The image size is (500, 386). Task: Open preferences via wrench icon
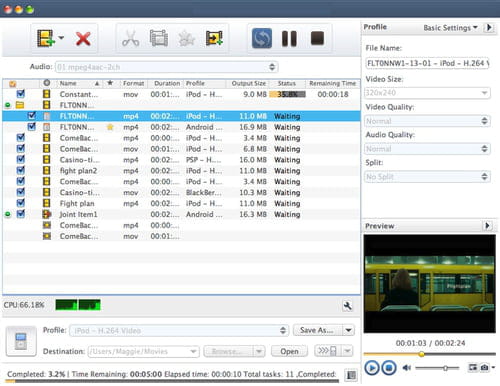click(347, 306)
